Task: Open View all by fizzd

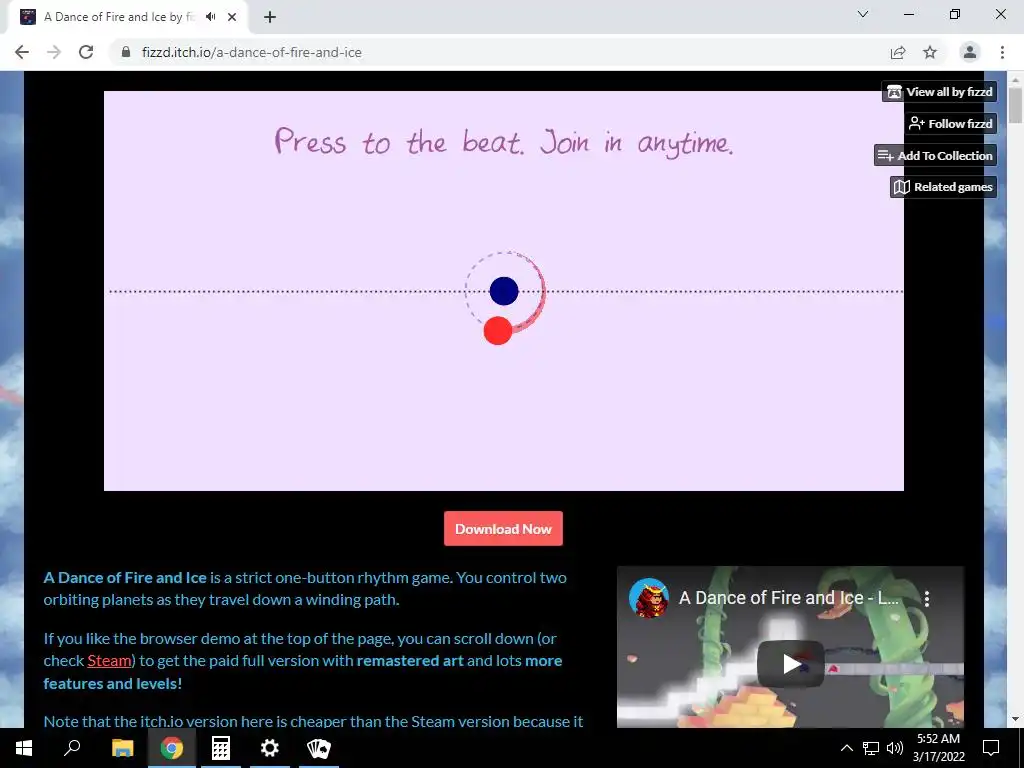Action: [939, 92]
